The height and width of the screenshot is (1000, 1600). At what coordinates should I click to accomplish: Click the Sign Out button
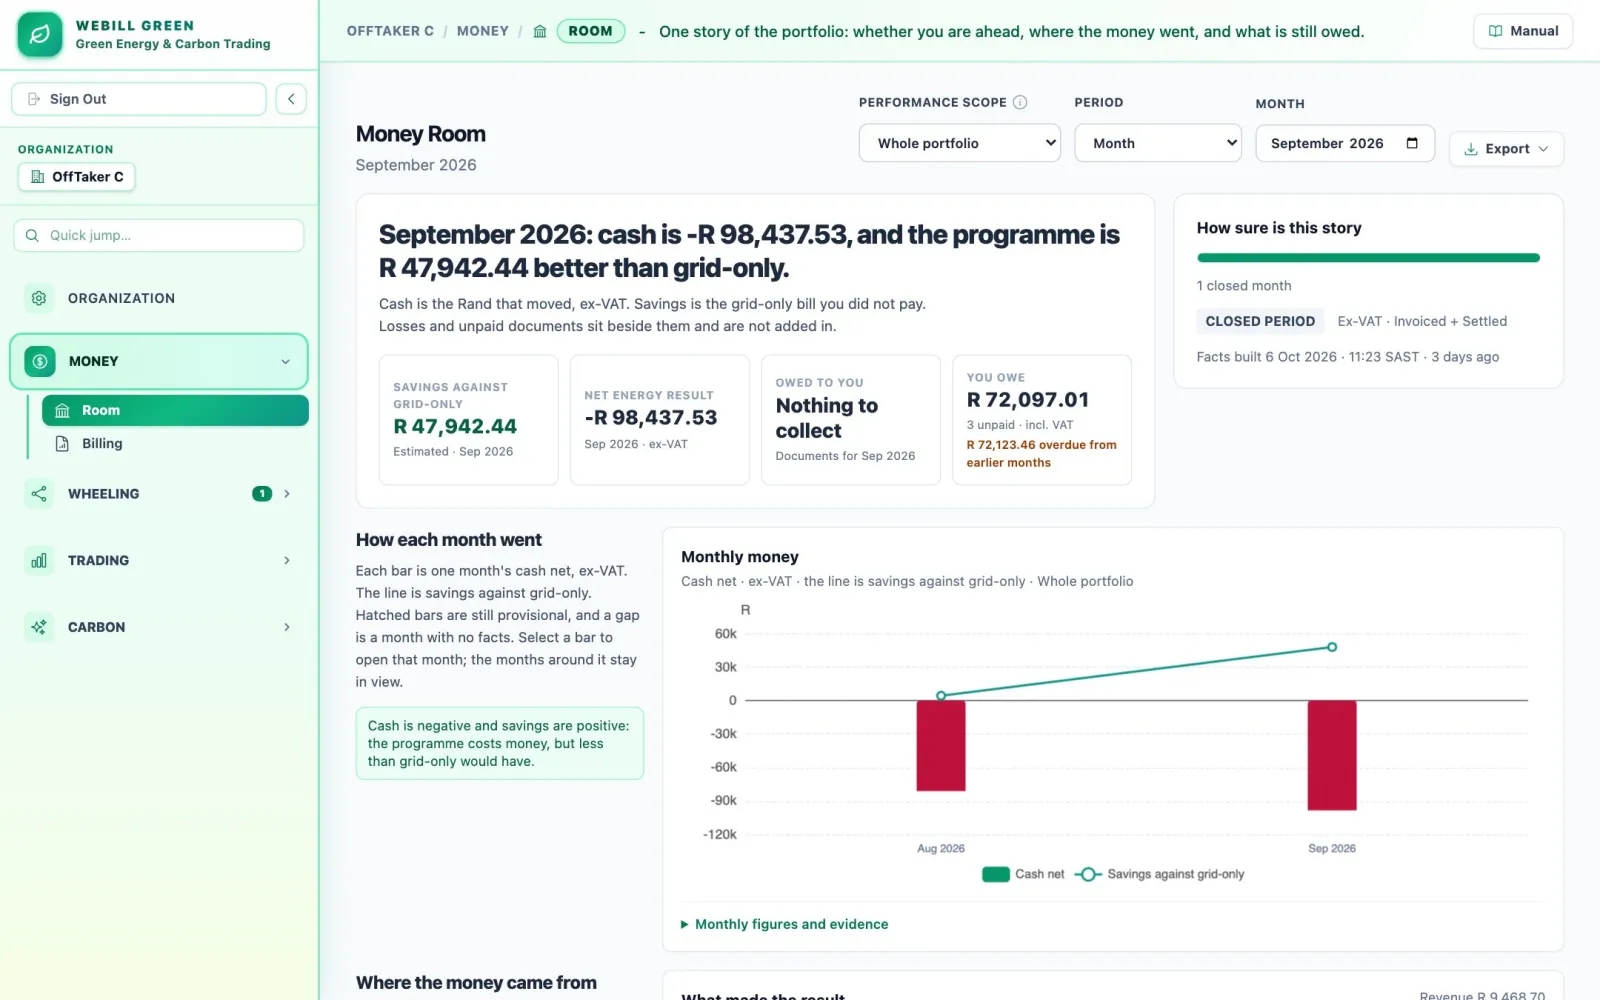tap(139, 99)
